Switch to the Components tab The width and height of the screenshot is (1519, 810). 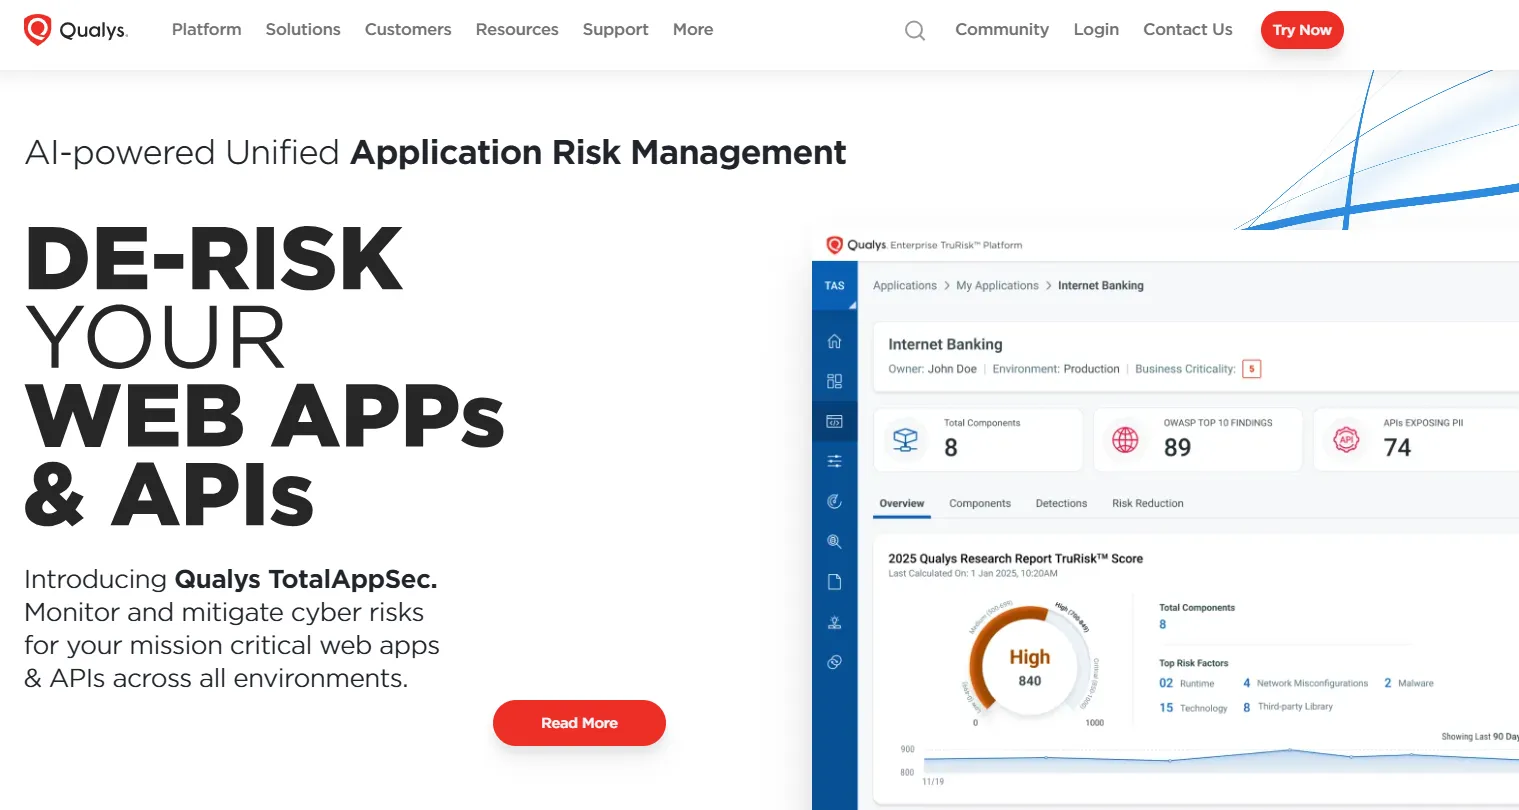[980, 504]
